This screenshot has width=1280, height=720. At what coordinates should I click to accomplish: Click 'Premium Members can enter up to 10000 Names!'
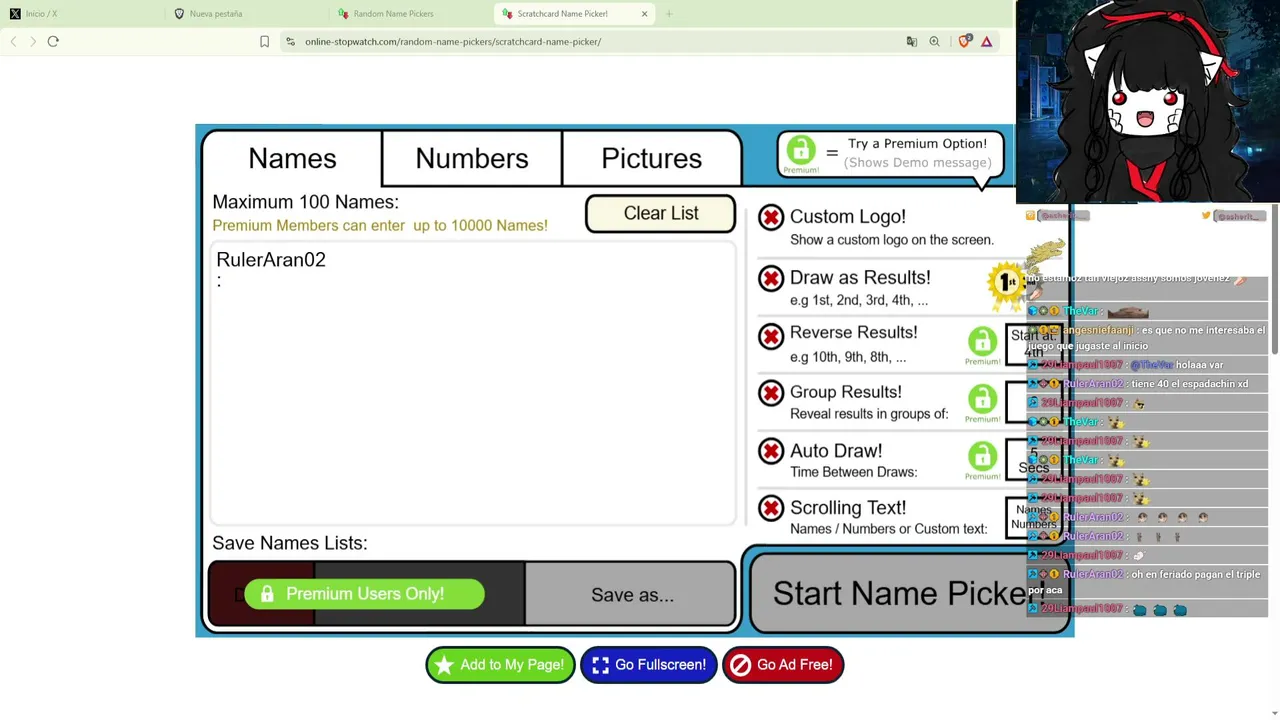[380, 226]
